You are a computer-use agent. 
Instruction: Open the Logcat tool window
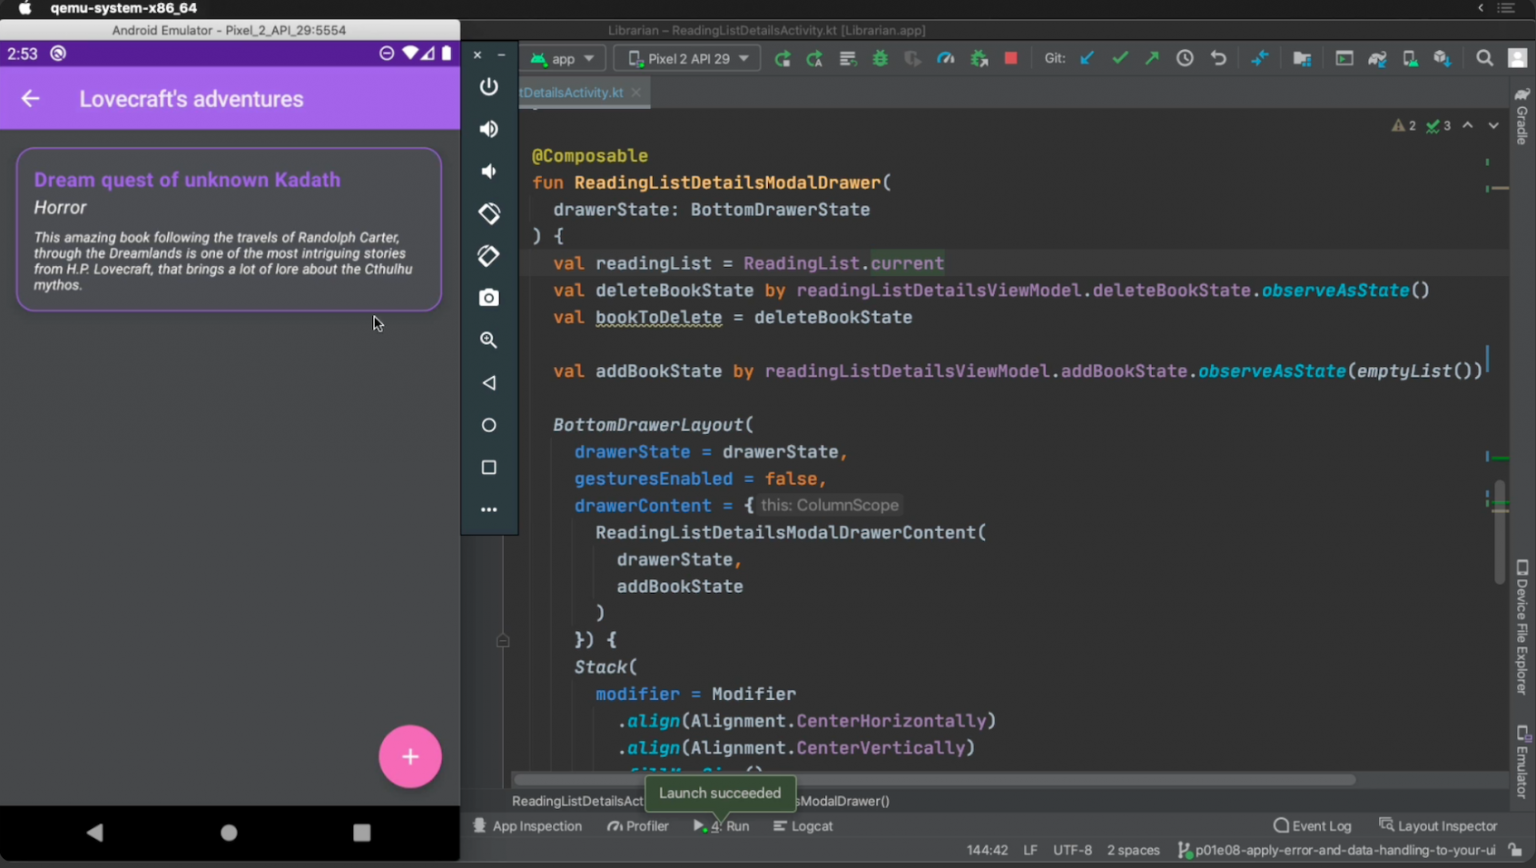click(x=803, y=826)
